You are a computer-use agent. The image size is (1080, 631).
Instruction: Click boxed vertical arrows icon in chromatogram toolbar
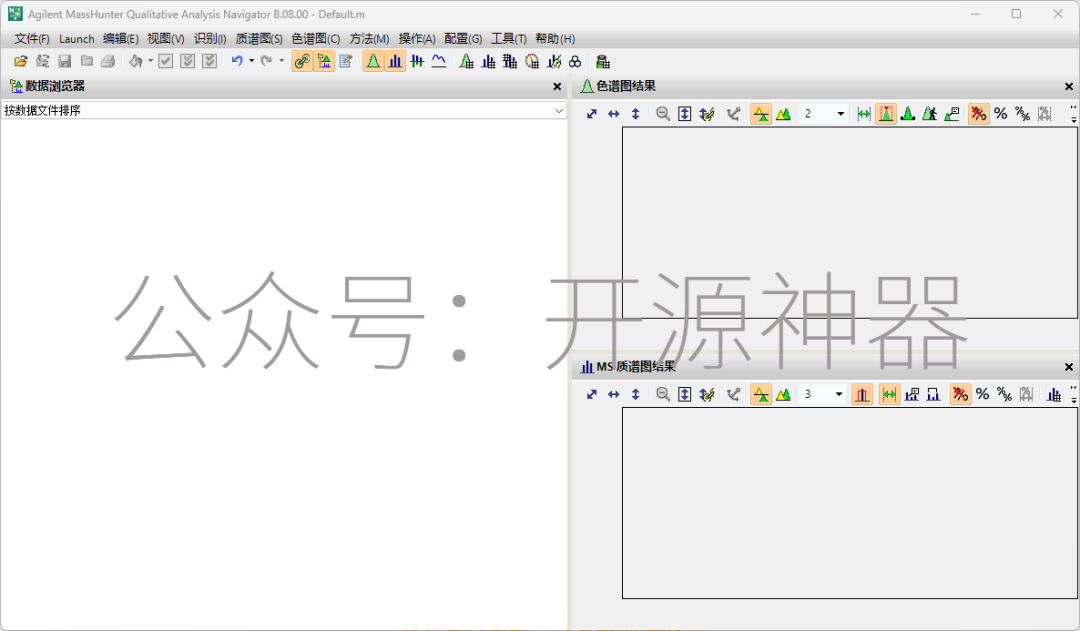point(685,114)
